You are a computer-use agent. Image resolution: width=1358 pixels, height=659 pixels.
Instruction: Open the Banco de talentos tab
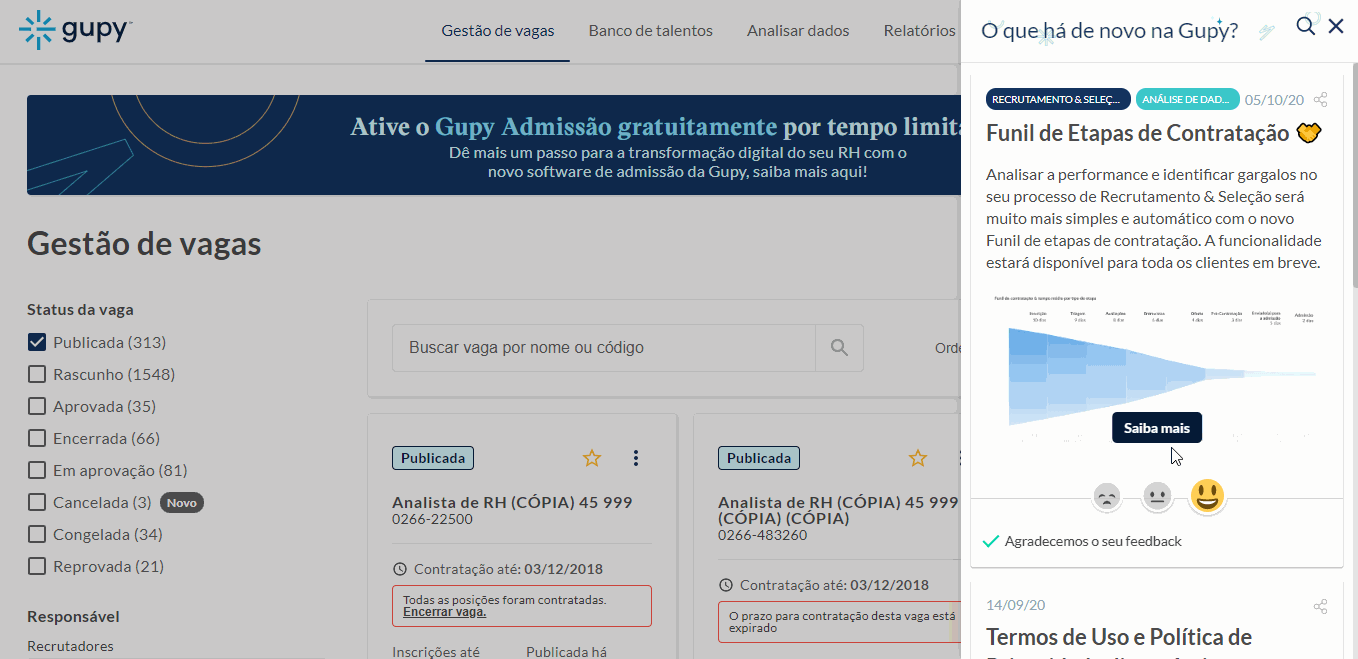(x=650, y=31)
